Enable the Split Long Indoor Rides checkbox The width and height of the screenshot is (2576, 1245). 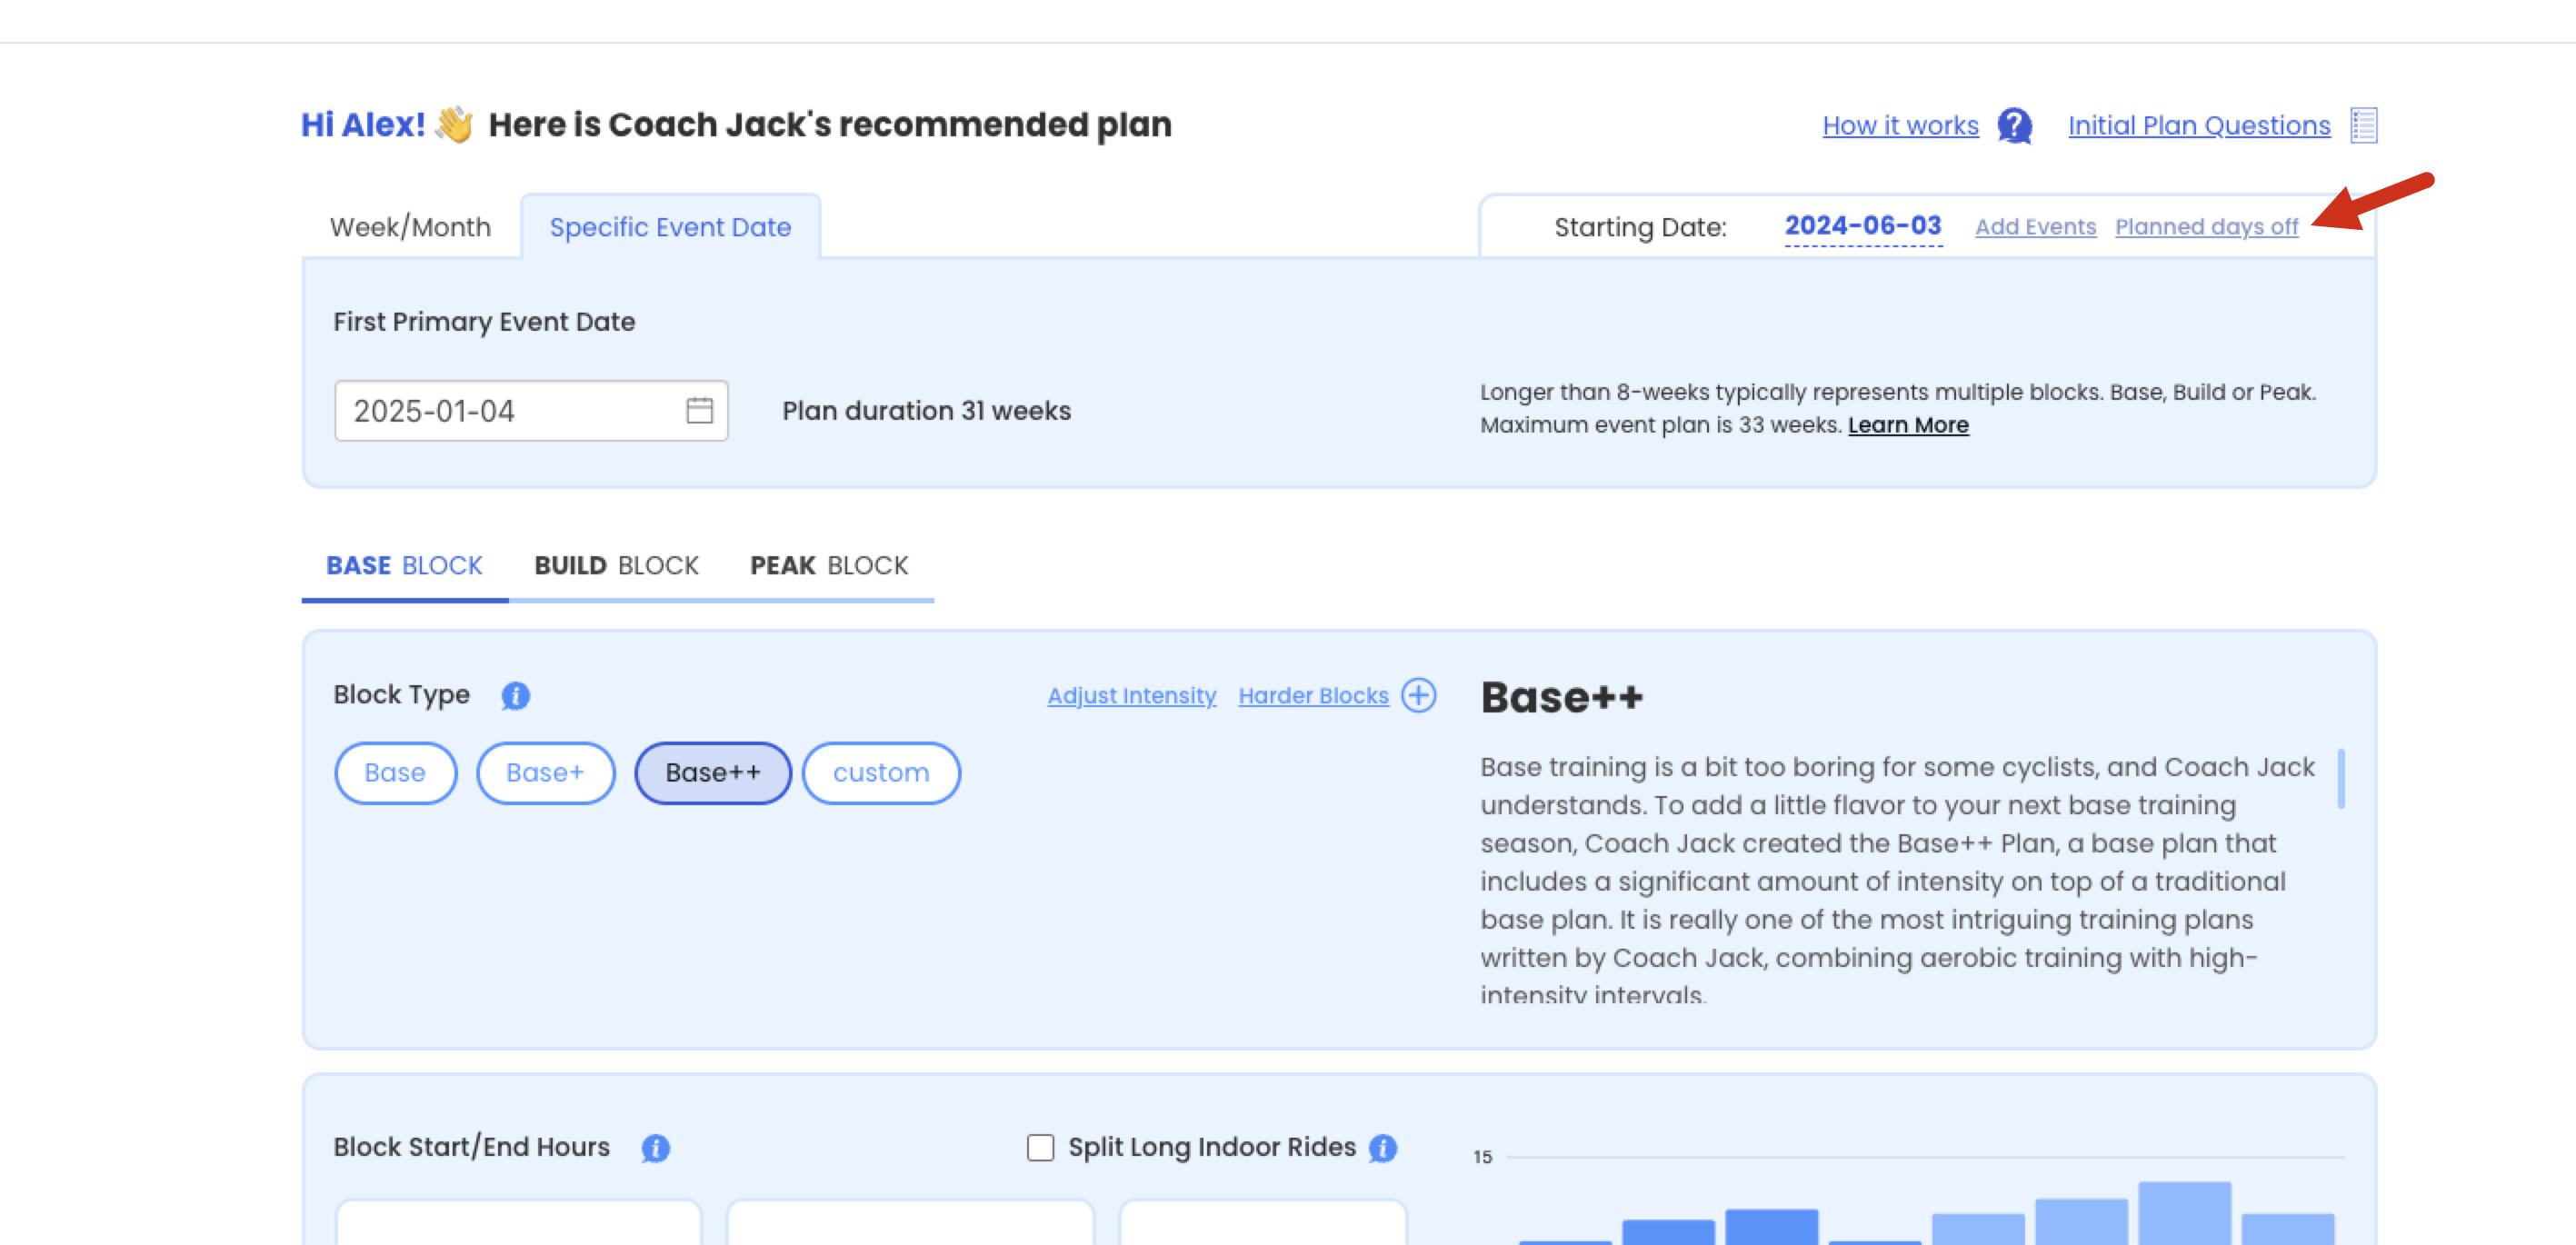click(x=1040, y=1148)
